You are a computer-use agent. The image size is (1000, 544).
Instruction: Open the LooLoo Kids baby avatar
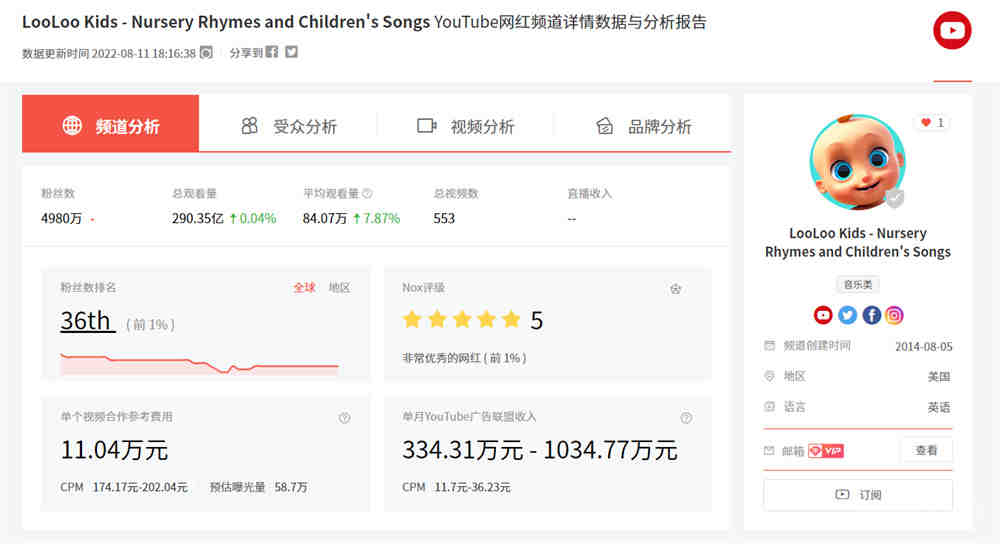[x=857, y=162]
